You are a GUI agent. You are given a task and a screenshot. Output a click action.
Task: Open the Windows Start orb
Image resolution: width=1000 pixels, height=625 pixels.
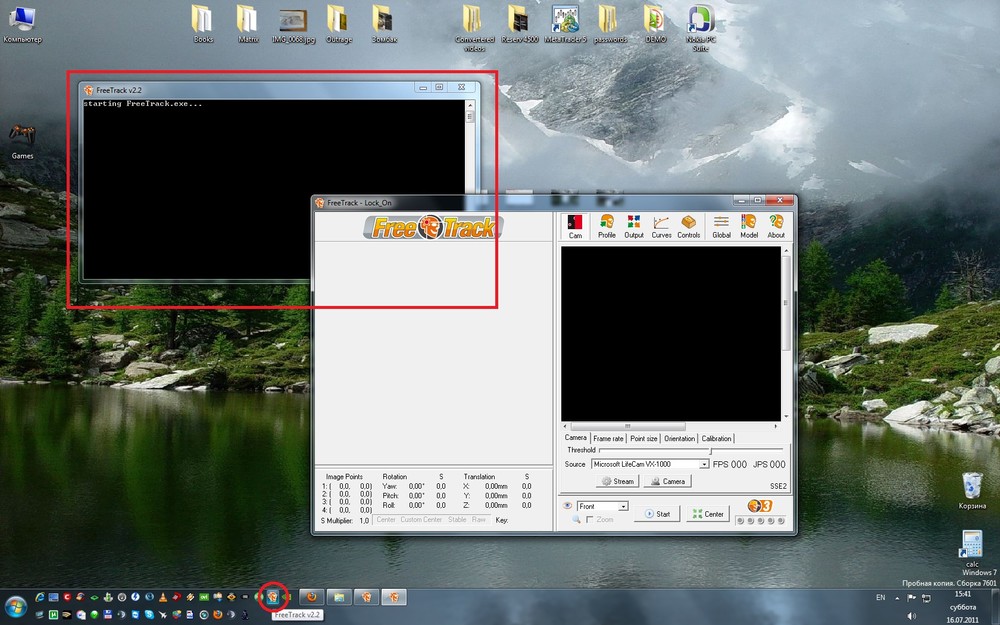click(15, 607)
